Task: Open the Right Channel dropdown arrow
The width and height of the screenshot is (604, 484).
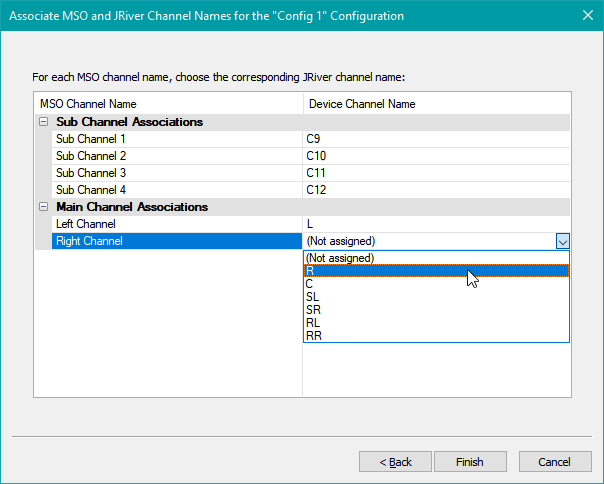Action: point(562,241)
